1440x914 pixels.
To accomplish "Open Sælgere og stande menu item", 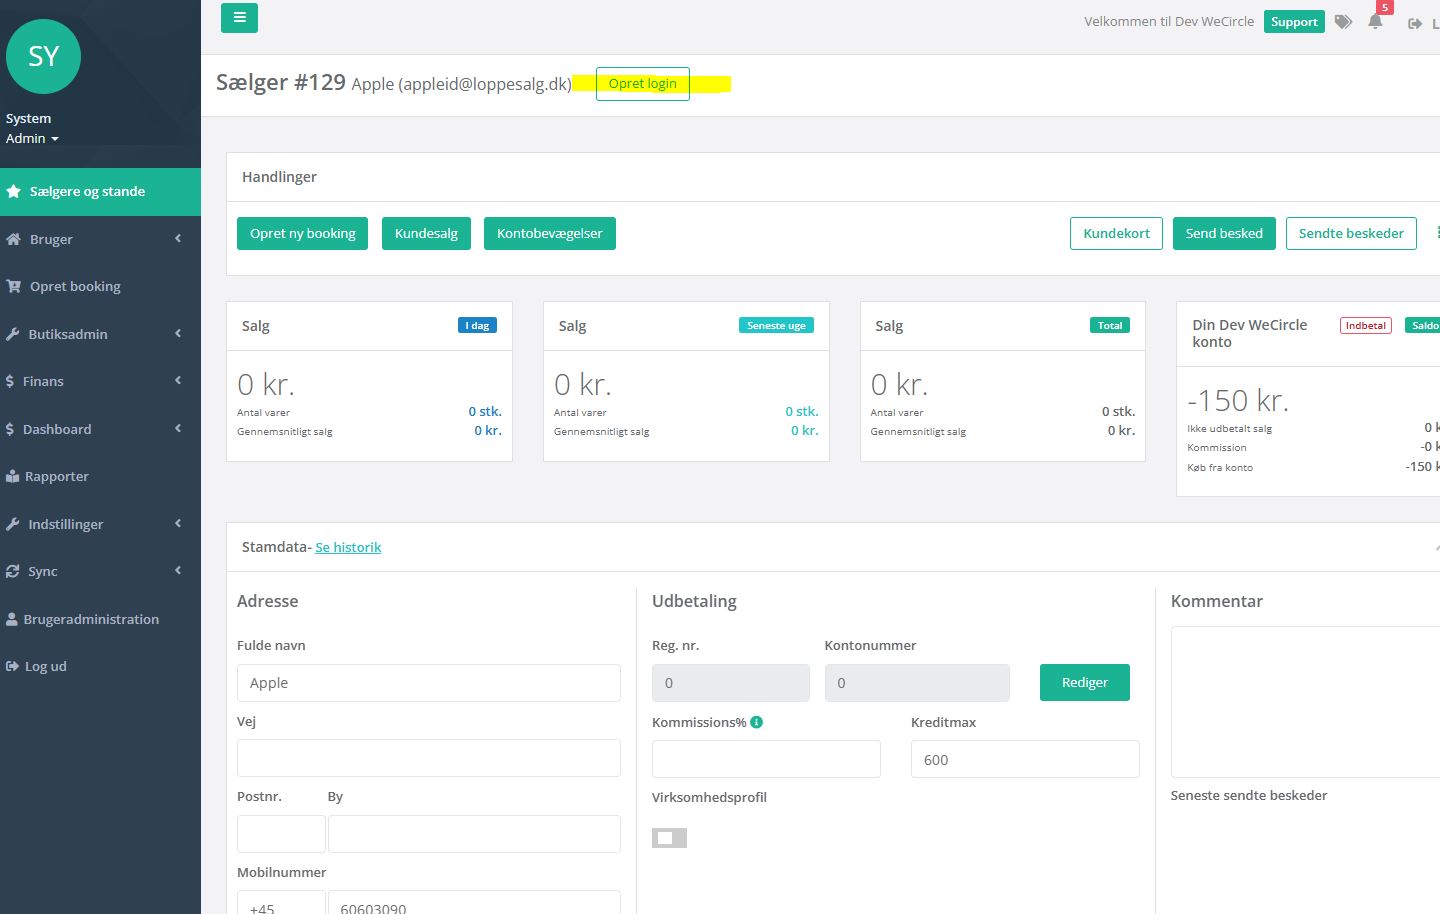I will tap(100, 191).
